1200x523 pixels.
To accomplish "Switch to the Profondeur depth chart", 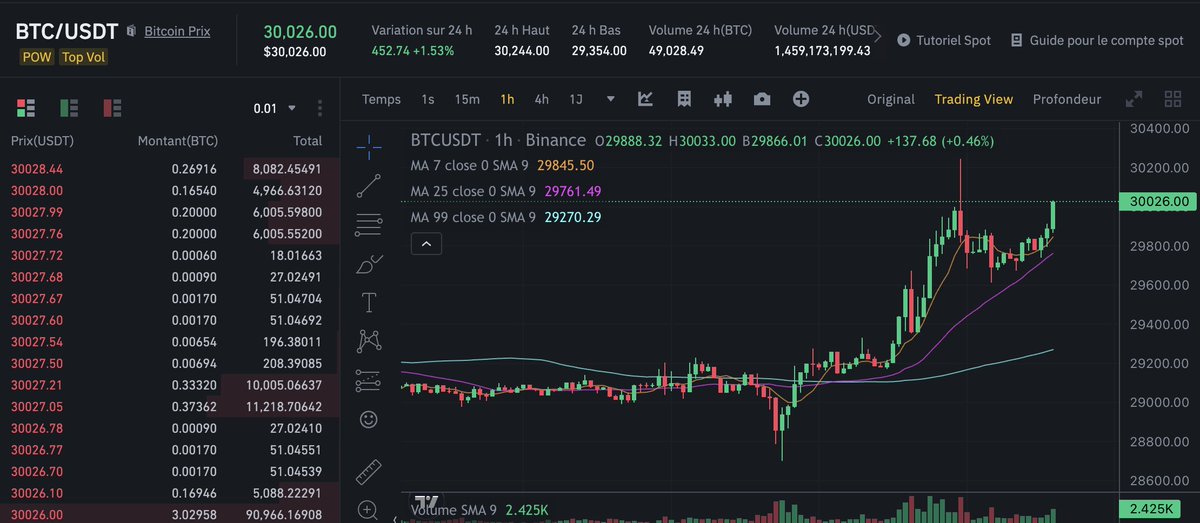I will point(1067,99).
